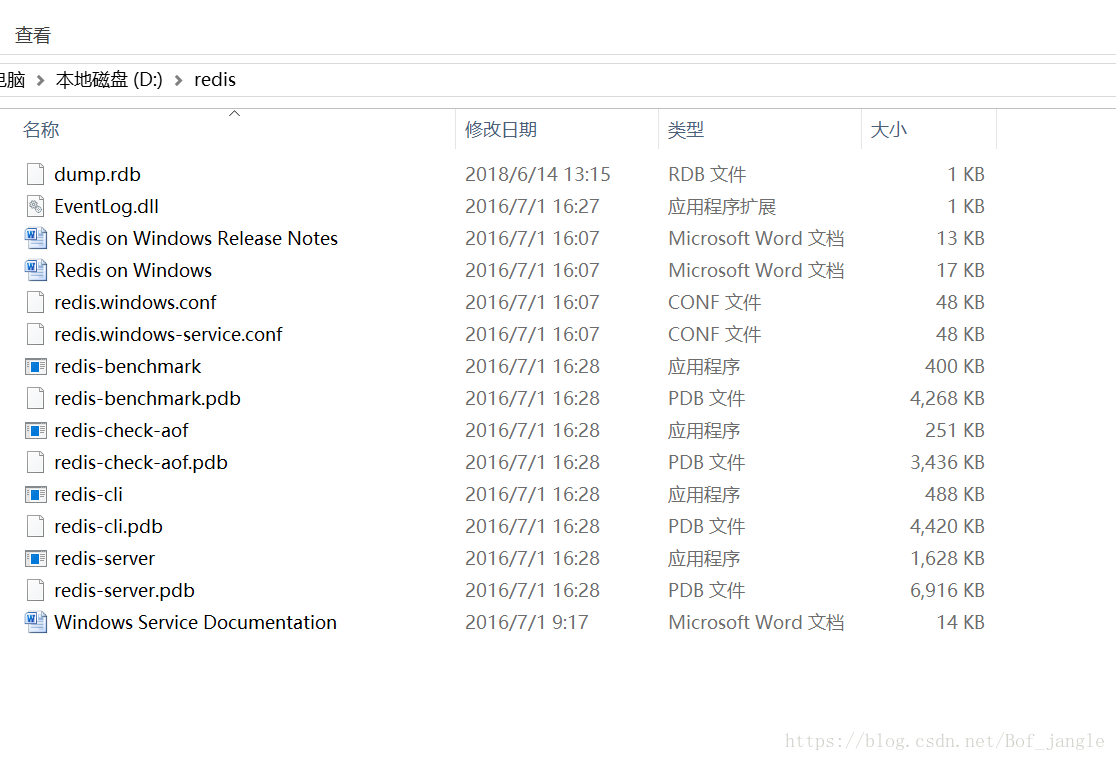1116x761 pixels.
Task: Click the 应用程序扩展 type cell
Action: click(x=722, y=206)
